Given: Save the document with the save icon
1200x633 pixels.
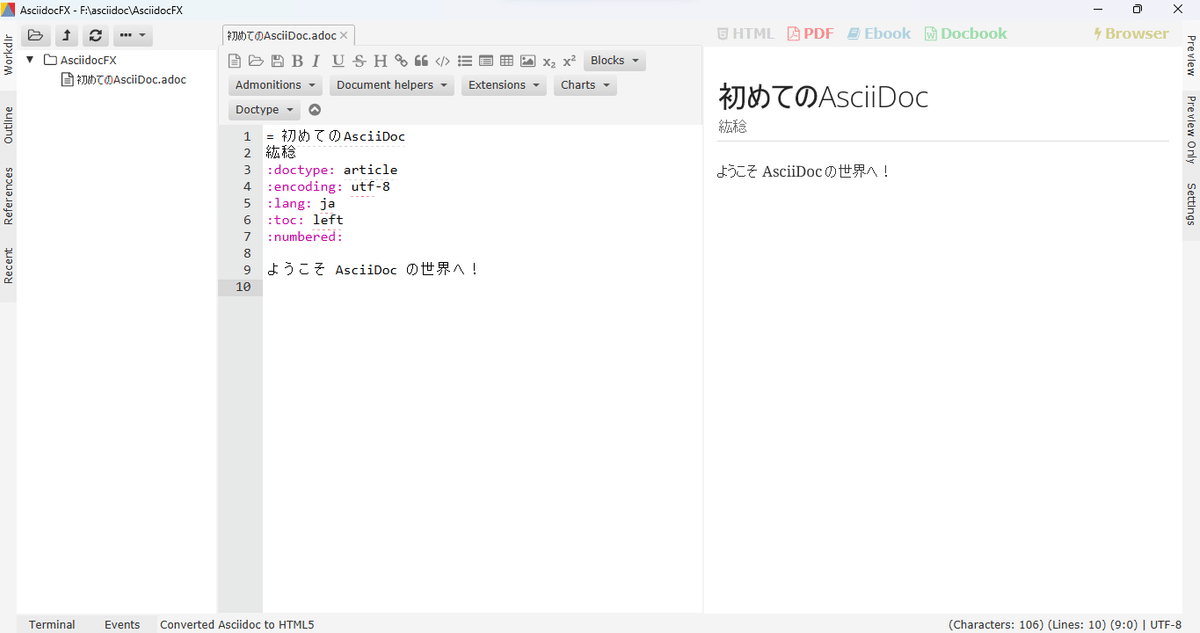Looking at the screenshot, I should tap(277, 60).
